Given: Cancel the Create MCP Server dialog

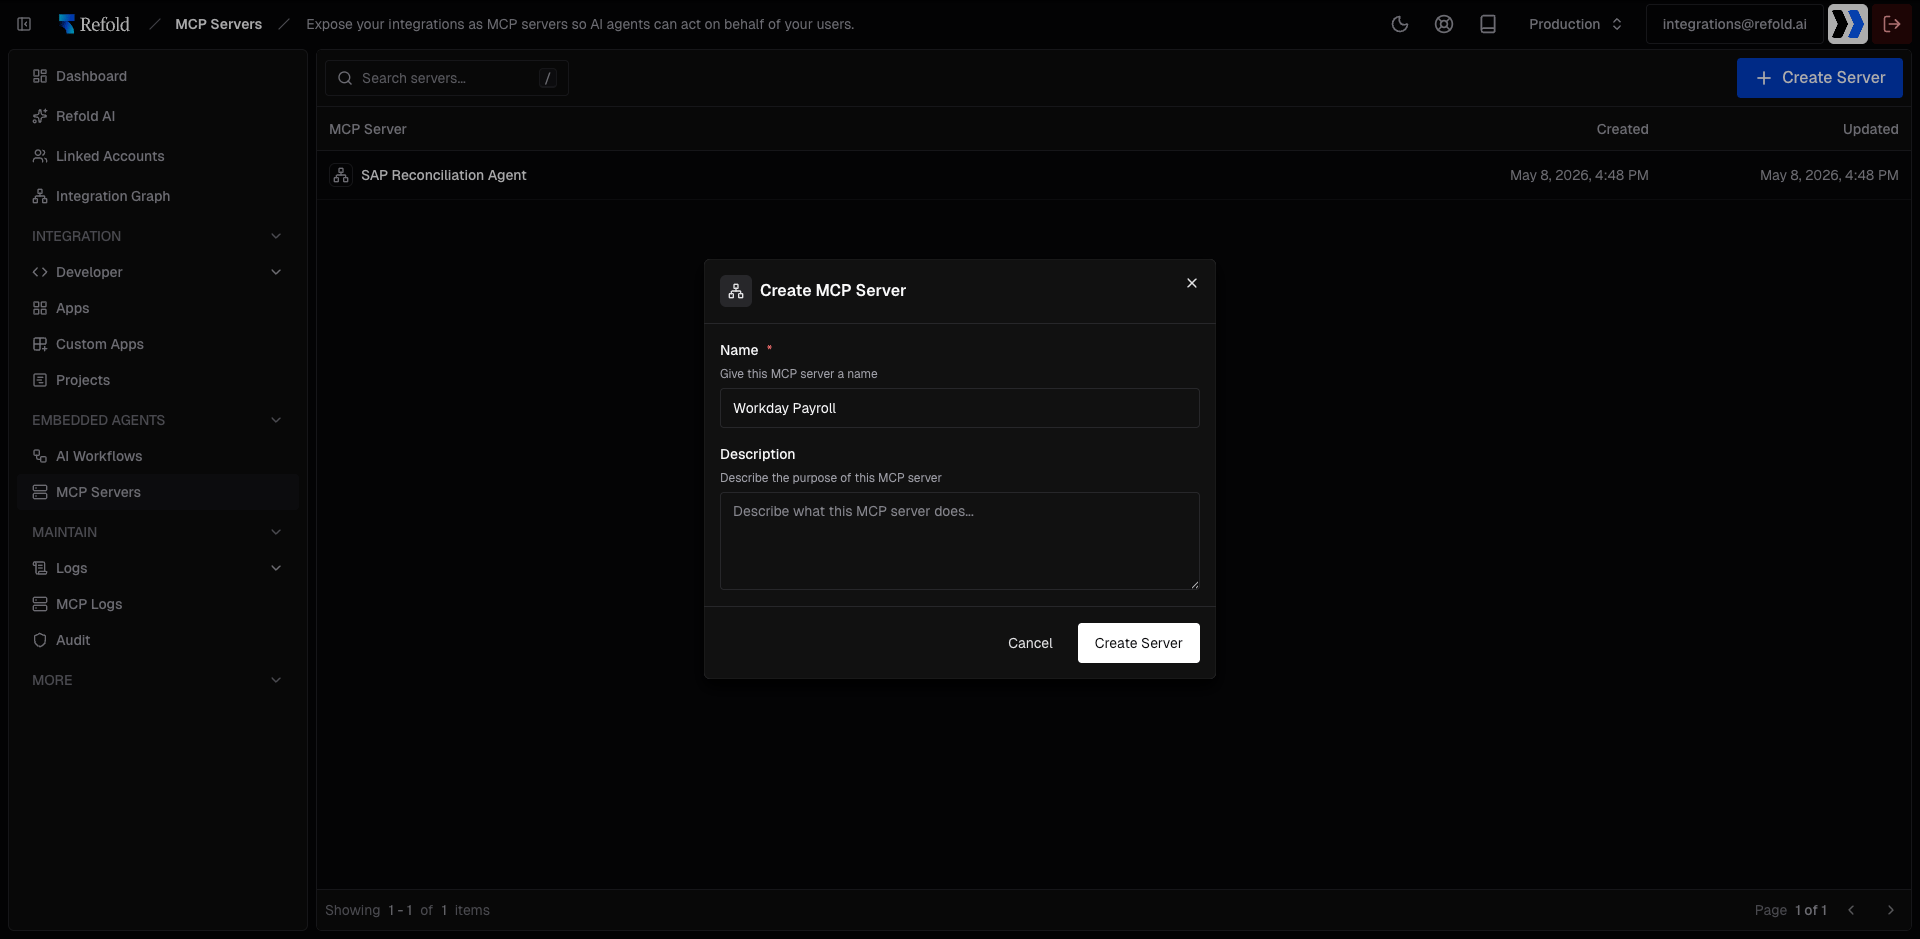Looking at the screenshot, I should 1030,643.
